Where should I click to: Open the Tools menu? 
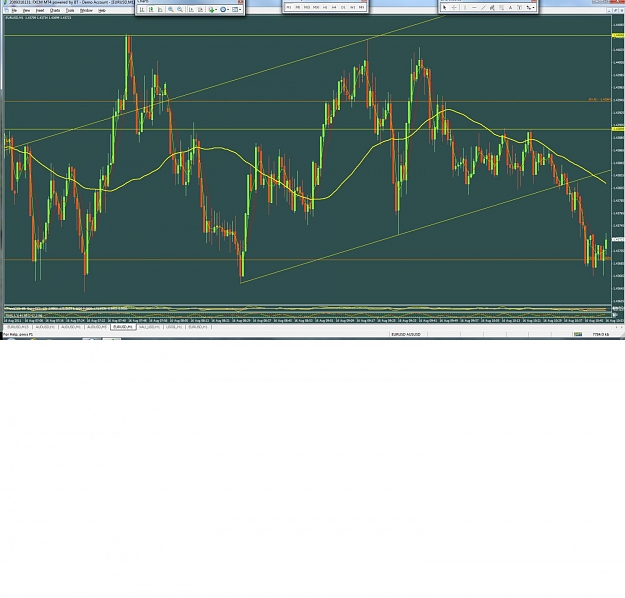70,10
